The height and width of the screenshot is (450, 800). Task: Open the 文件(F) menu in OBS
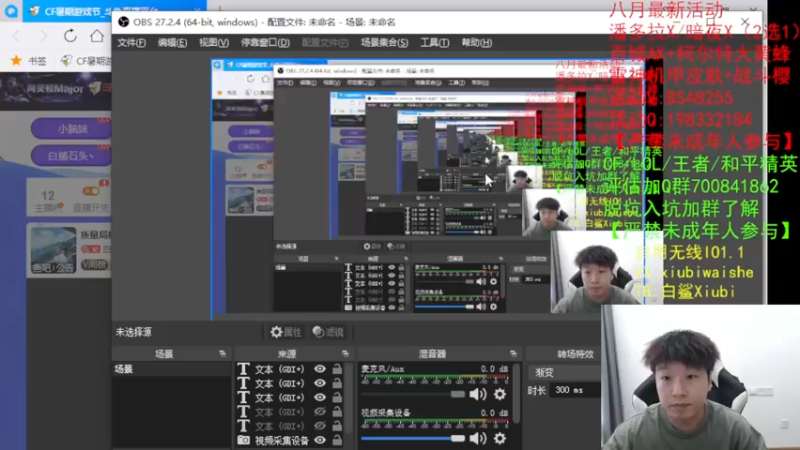132,43
